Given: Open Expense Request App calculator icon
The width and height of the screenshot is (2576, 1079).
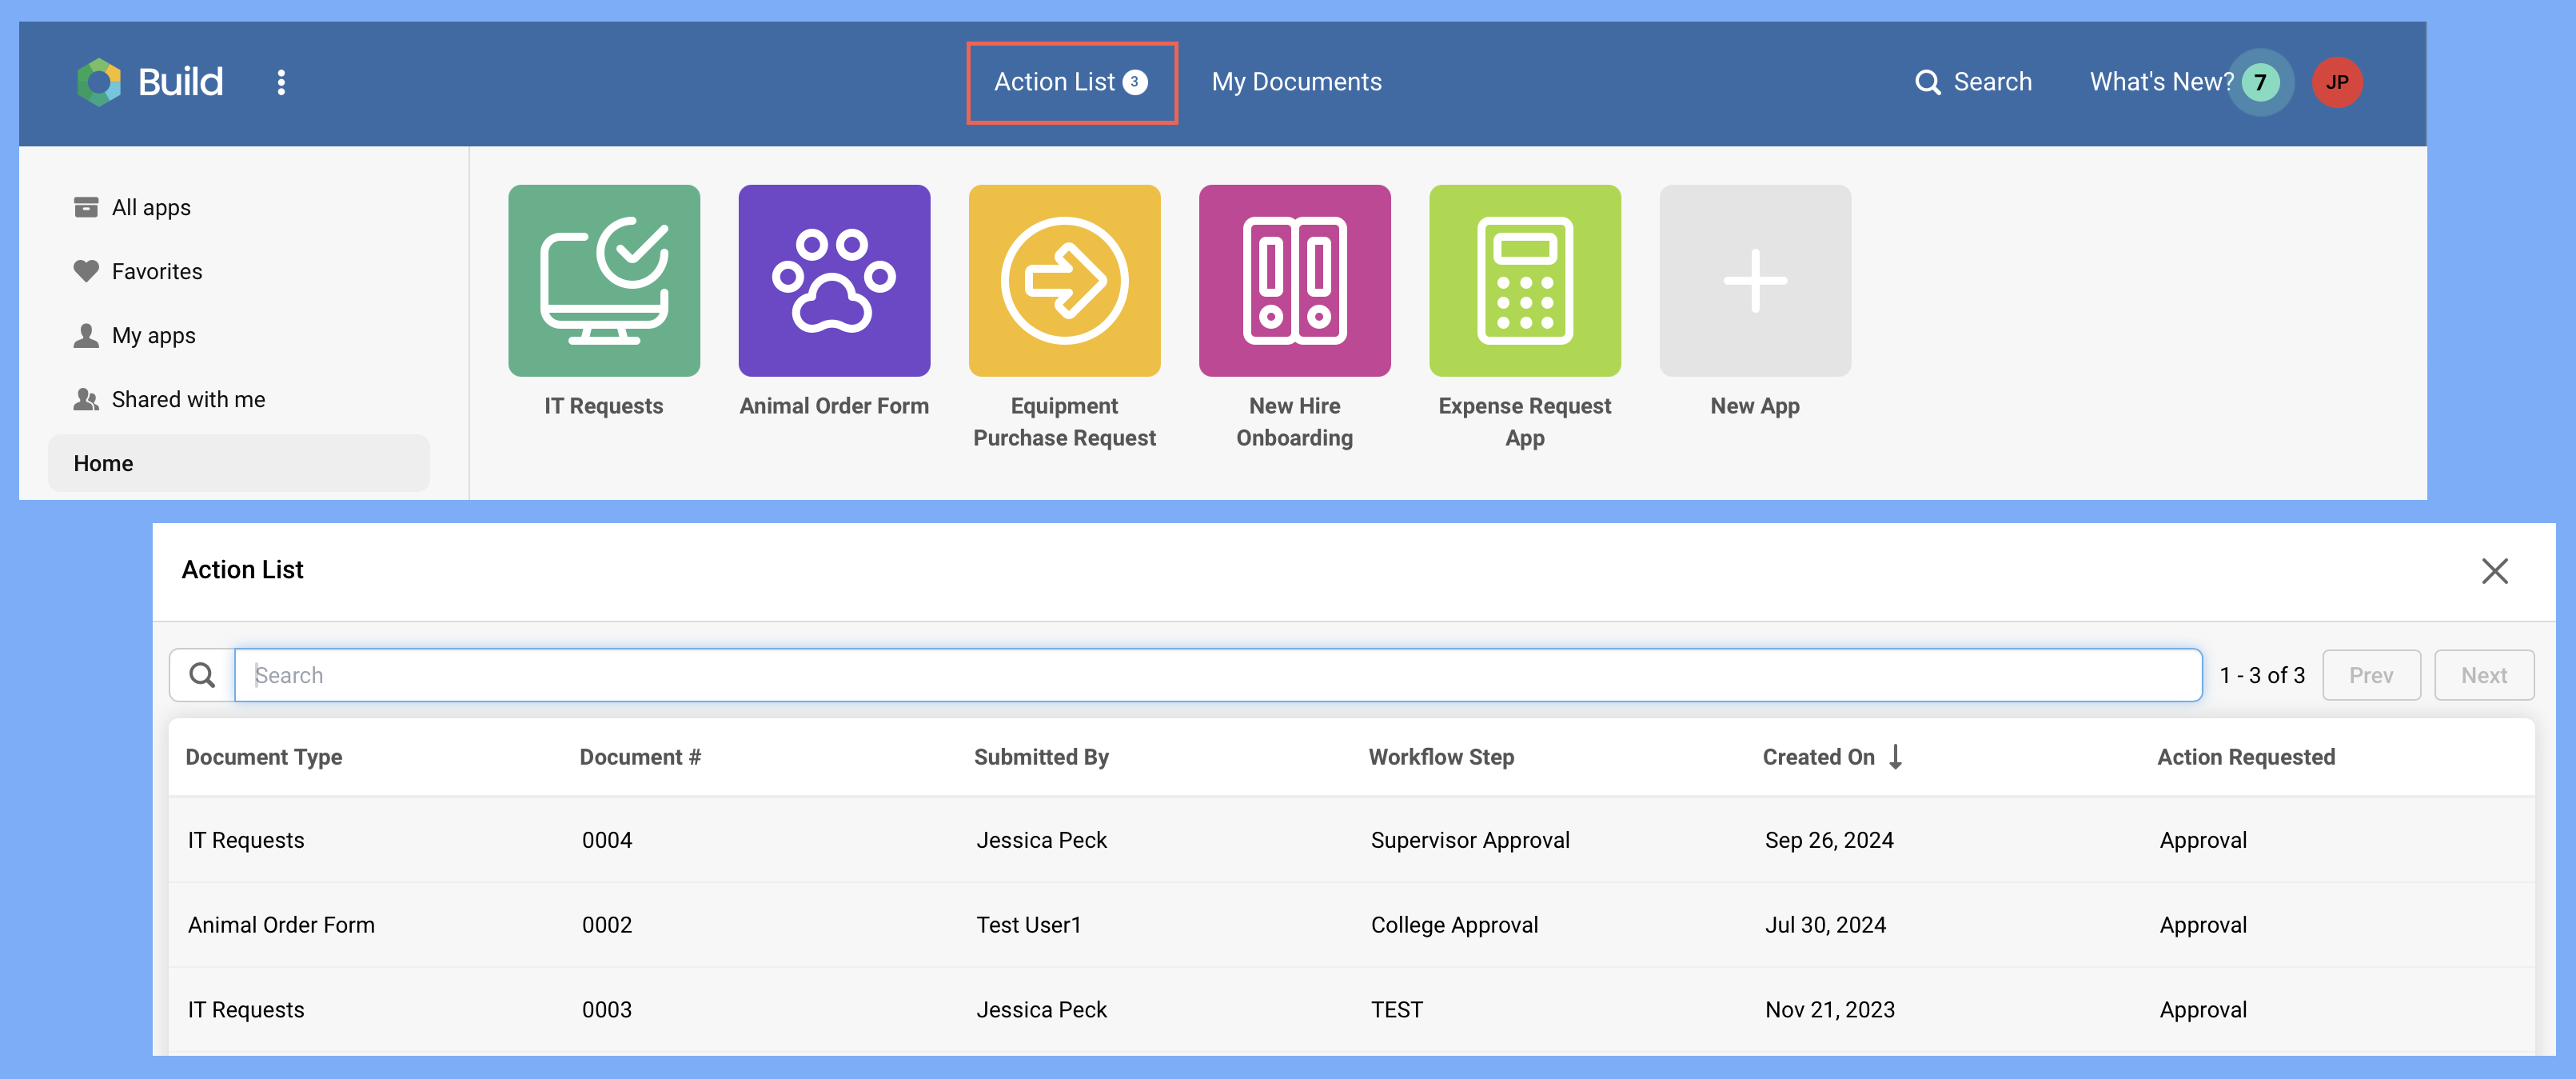Looking at the screenshot, I should 1524,281.
